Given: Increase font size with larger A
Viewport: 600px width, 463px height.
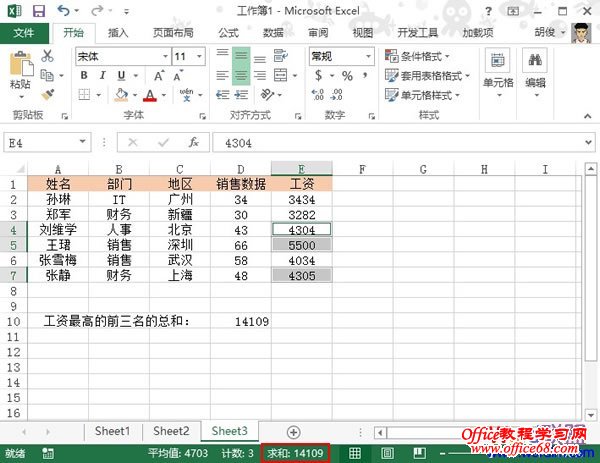Looking at the screenshot, I should click(x=159, y=76).
